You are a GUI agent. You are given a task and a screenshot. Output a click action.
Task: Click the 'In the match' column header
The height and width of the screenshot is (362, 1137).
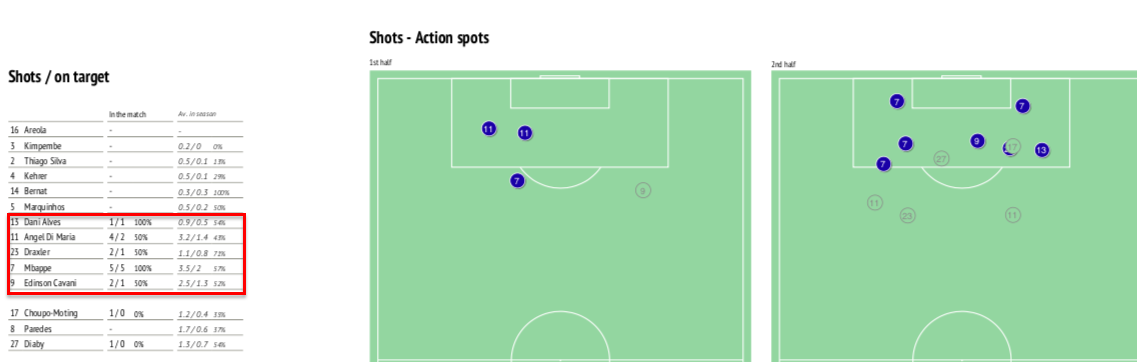128,115
